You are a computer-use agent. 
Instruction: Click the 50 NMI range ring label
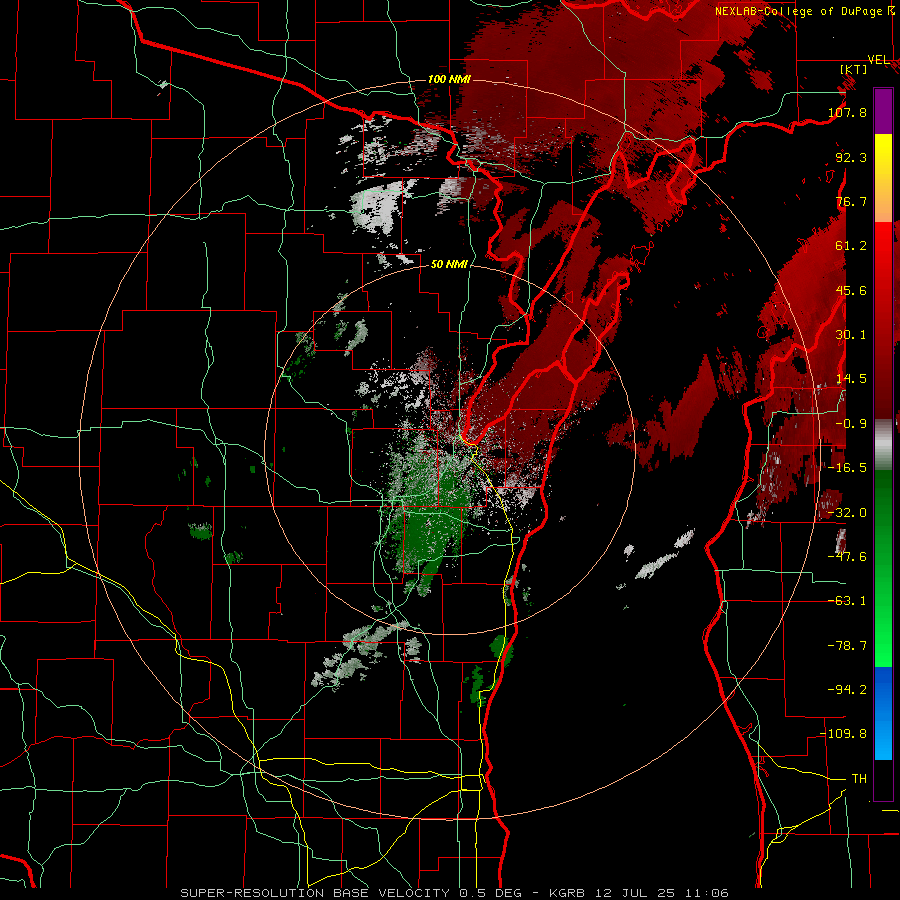point(449,265)
